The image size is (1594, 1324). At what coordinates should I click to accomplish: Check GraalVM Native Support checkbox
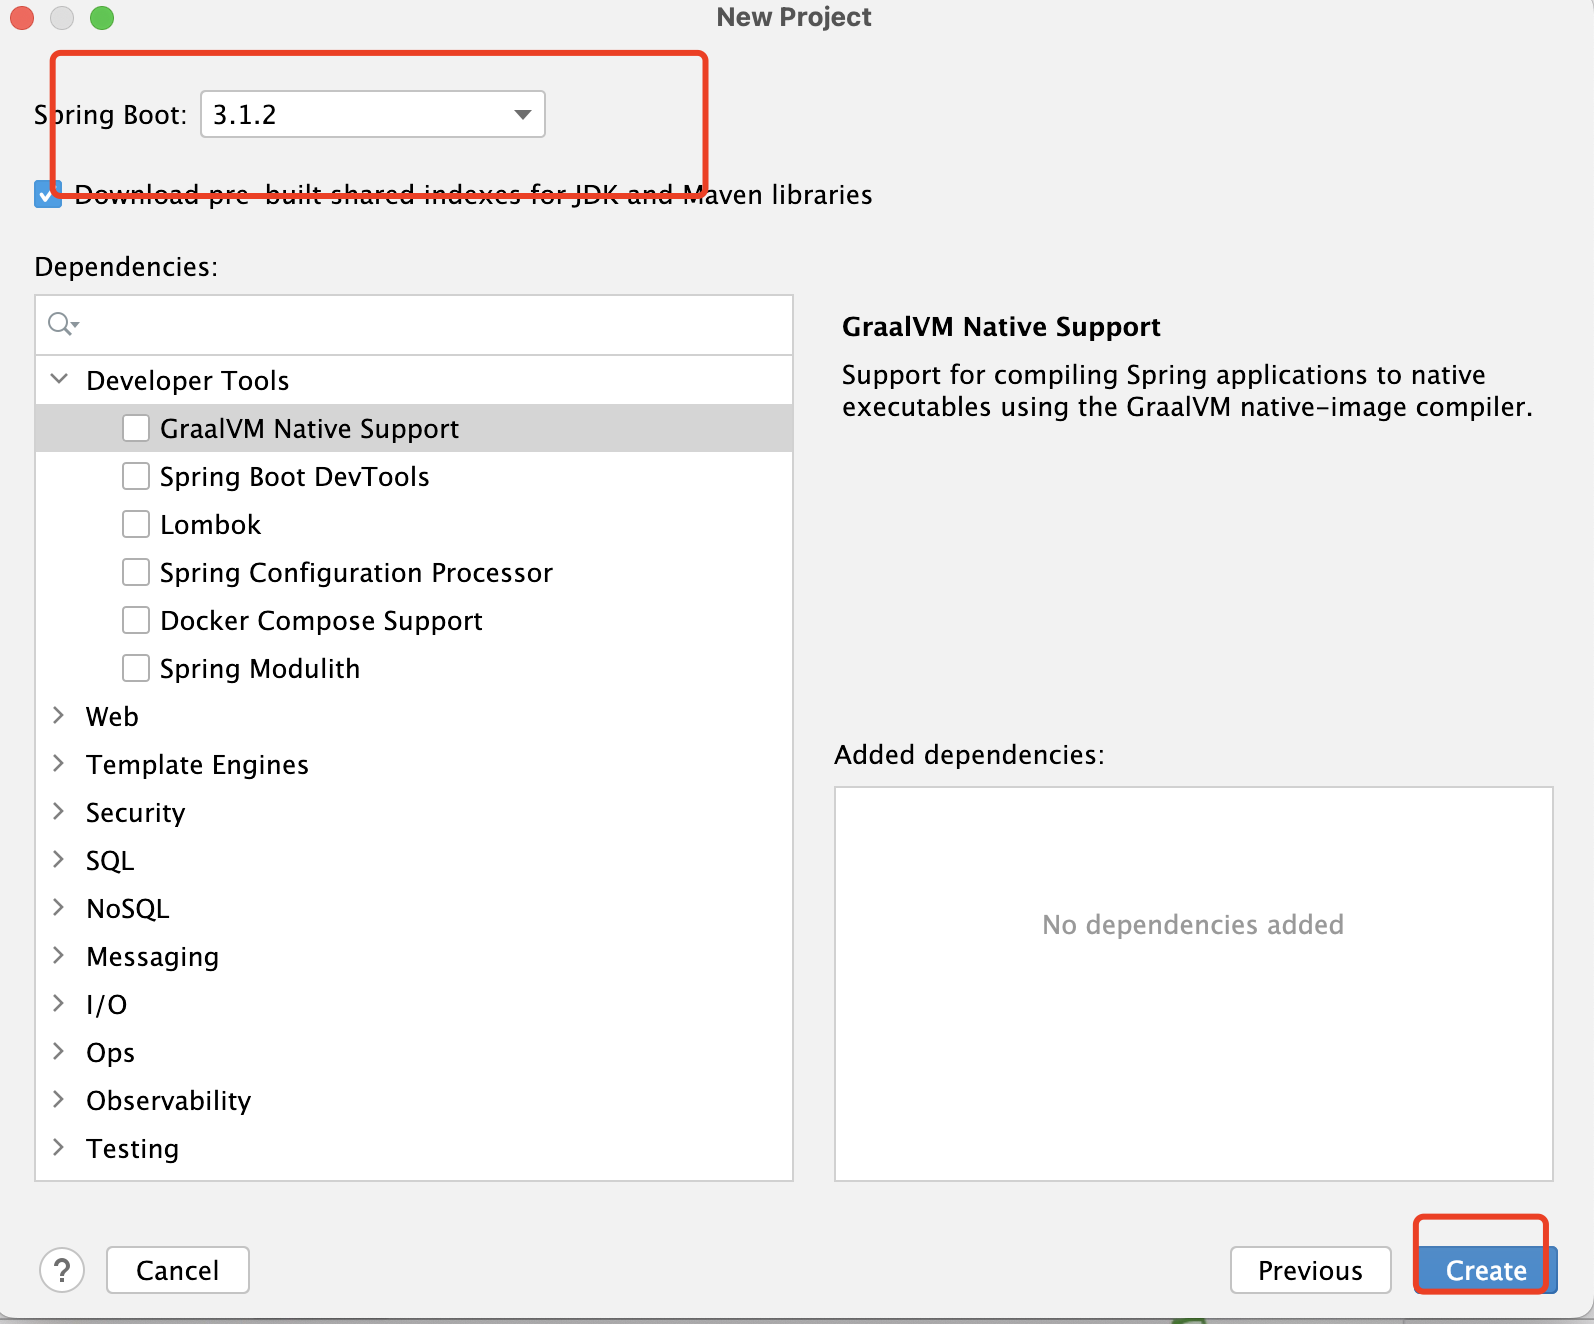[136, 428]
